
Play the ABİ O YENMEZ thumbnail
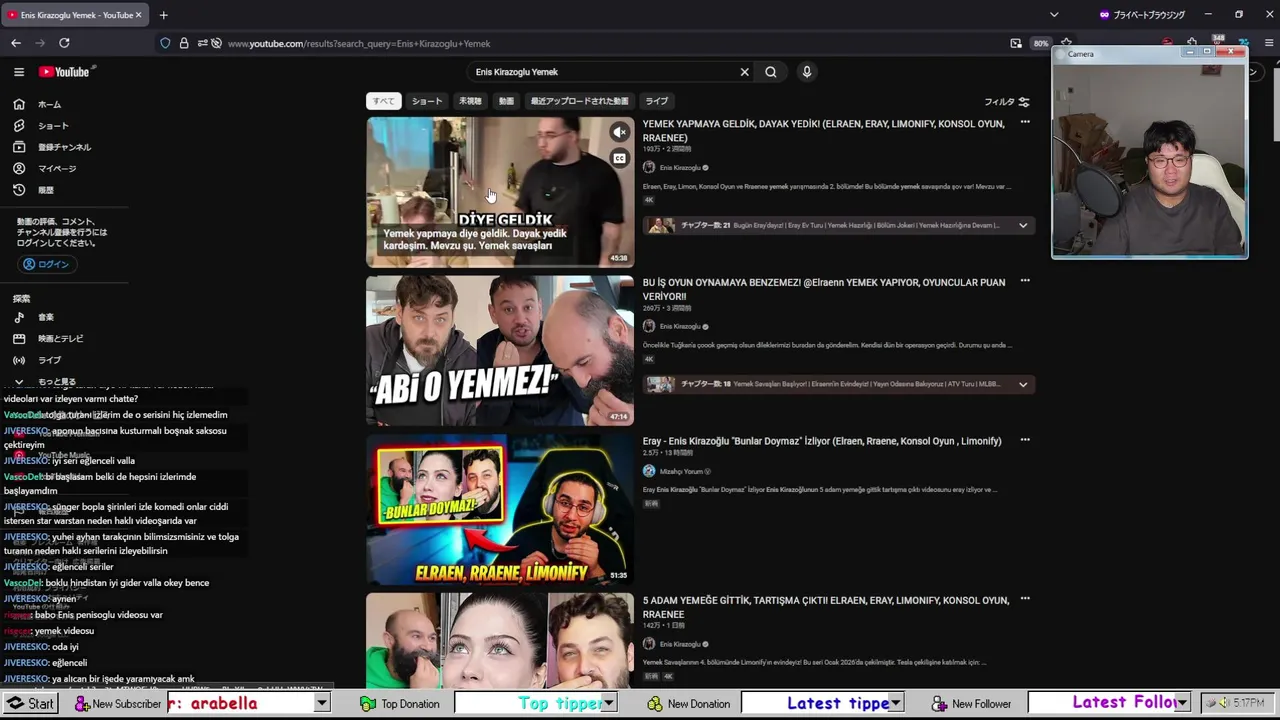(x=500, y=351)
